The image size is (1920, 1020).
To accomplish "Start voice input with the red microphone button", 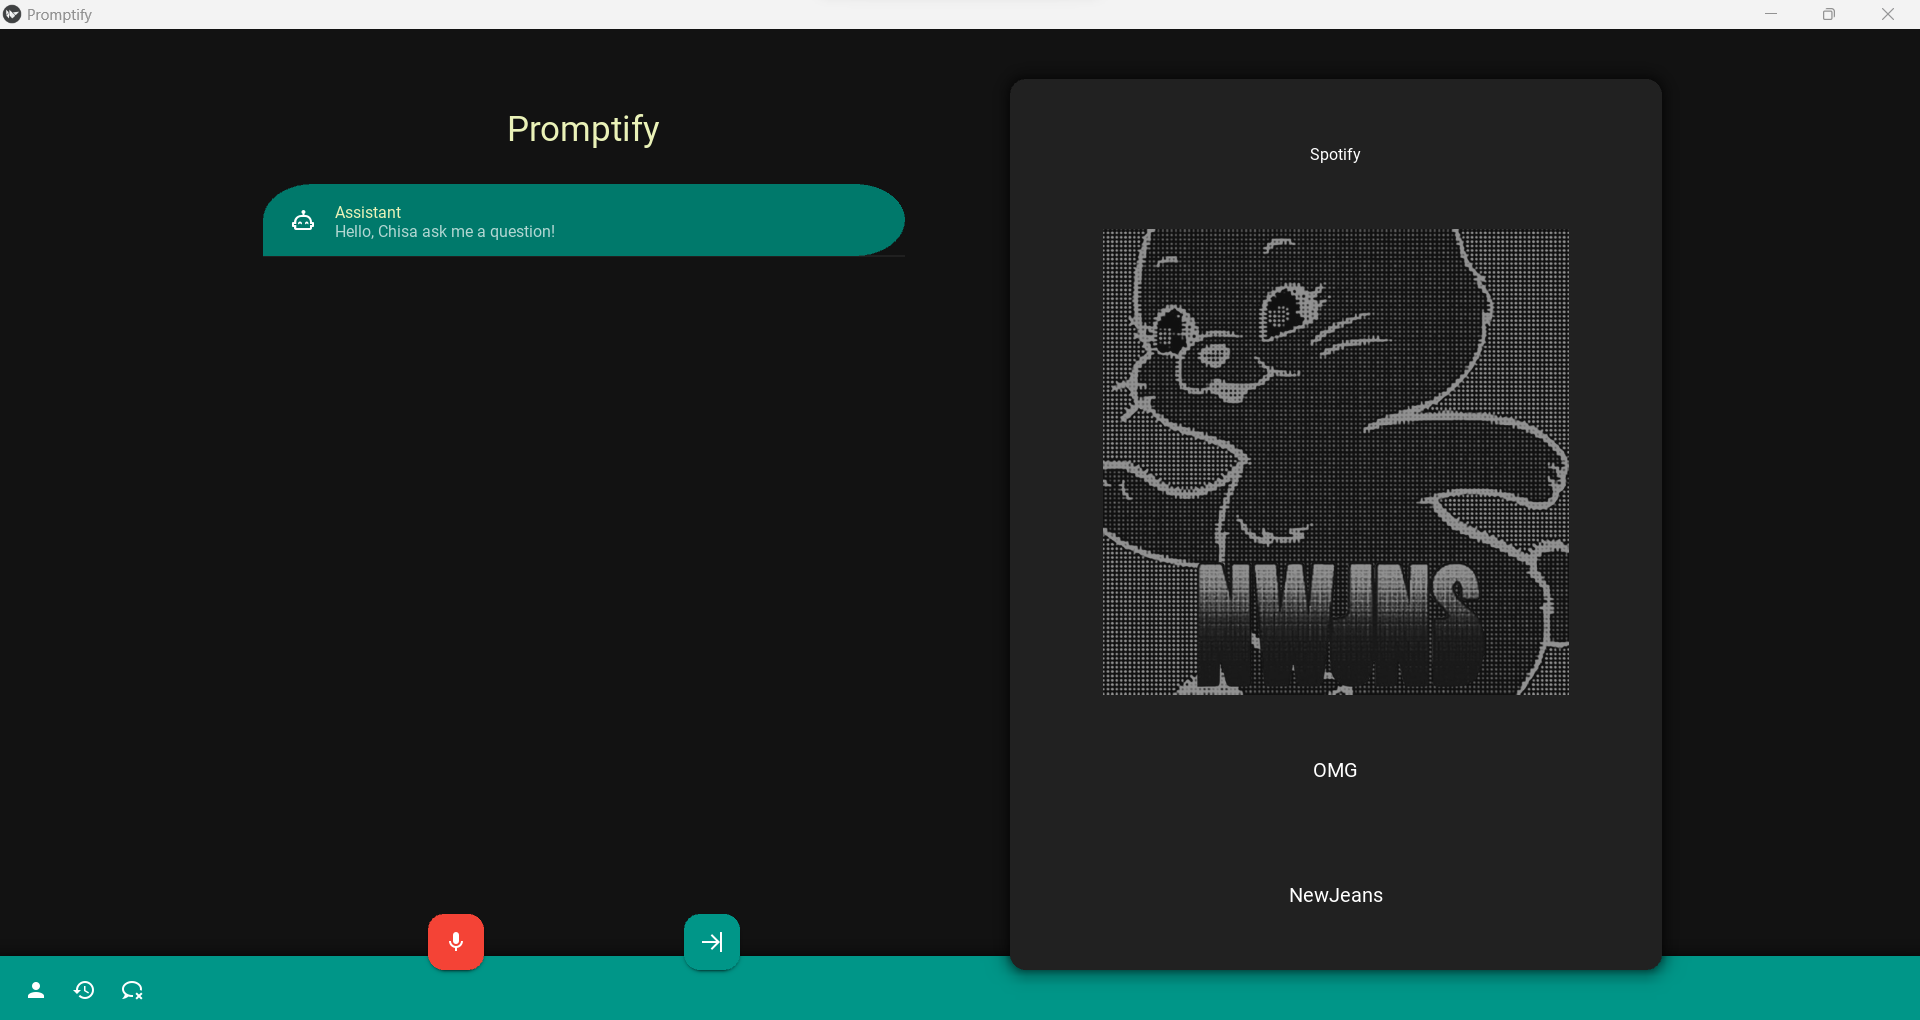I will [456, 942].
